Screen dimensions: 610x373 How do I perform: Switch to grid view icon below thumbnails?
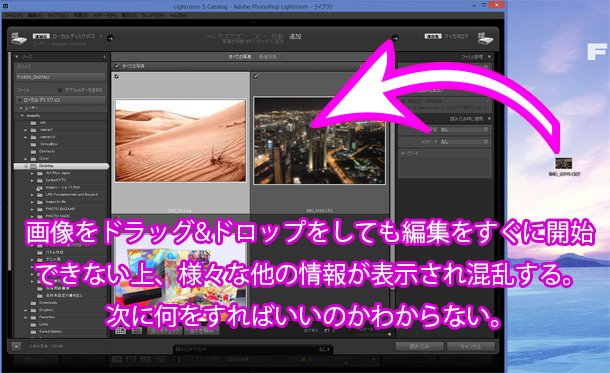click(x=121, y=331)
